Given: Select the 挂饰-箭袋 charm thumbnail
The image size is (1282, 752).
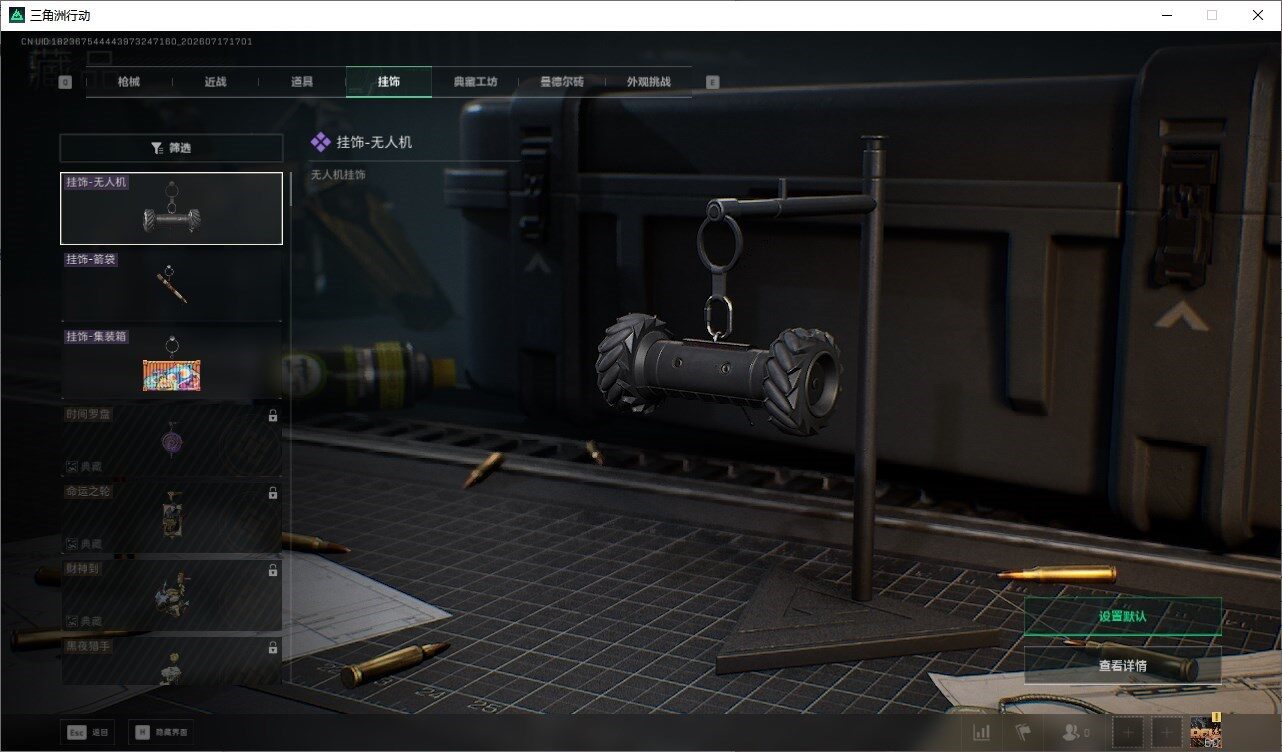Looking at the screenshot, I should click(x=171, y=285).
